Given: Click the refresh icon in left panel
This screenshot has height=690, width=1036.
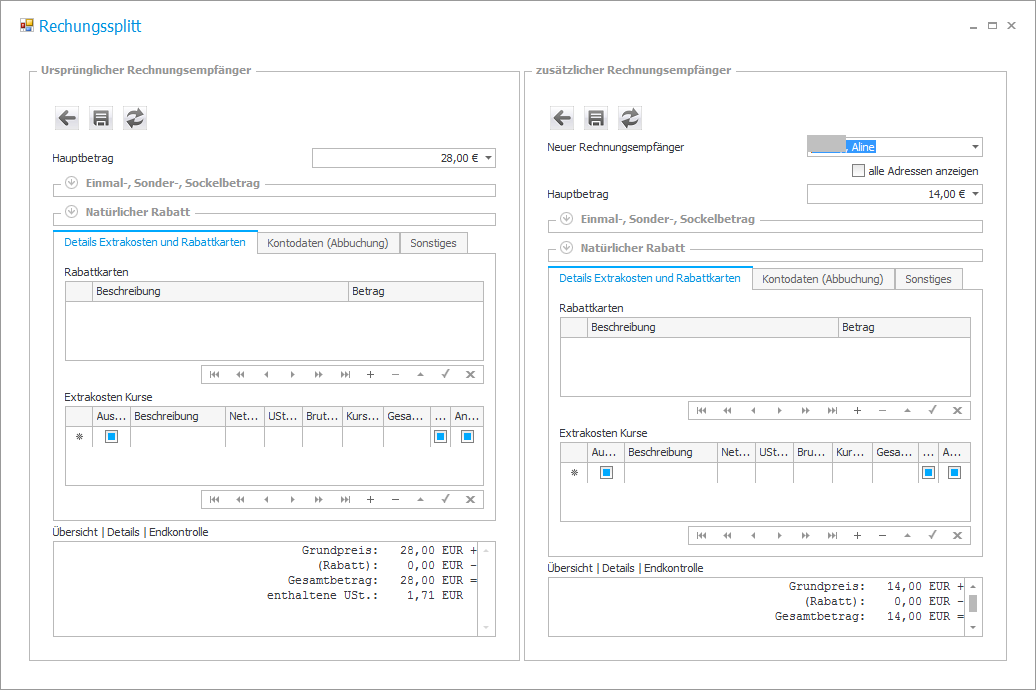Looking at the screenshot, I should click(x=135, y=118).
